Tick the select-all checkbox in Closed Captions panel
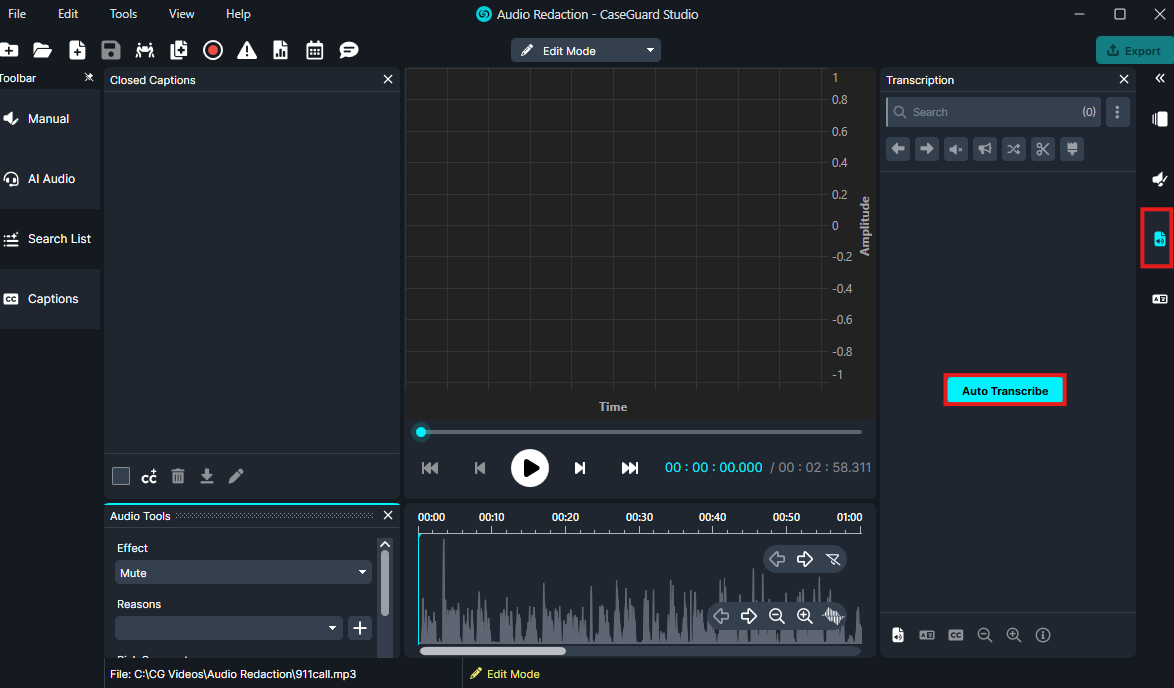 coord(121,476)
